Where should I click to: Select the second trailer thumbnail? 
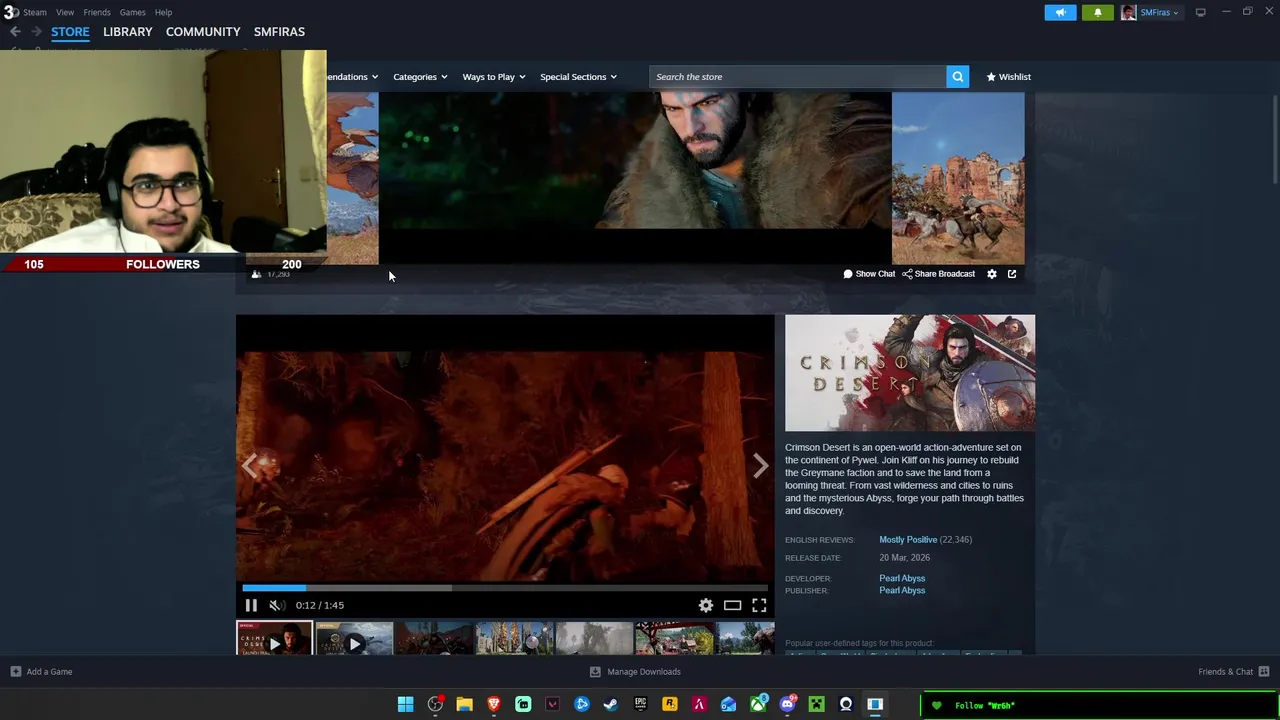tap(354, 638)
